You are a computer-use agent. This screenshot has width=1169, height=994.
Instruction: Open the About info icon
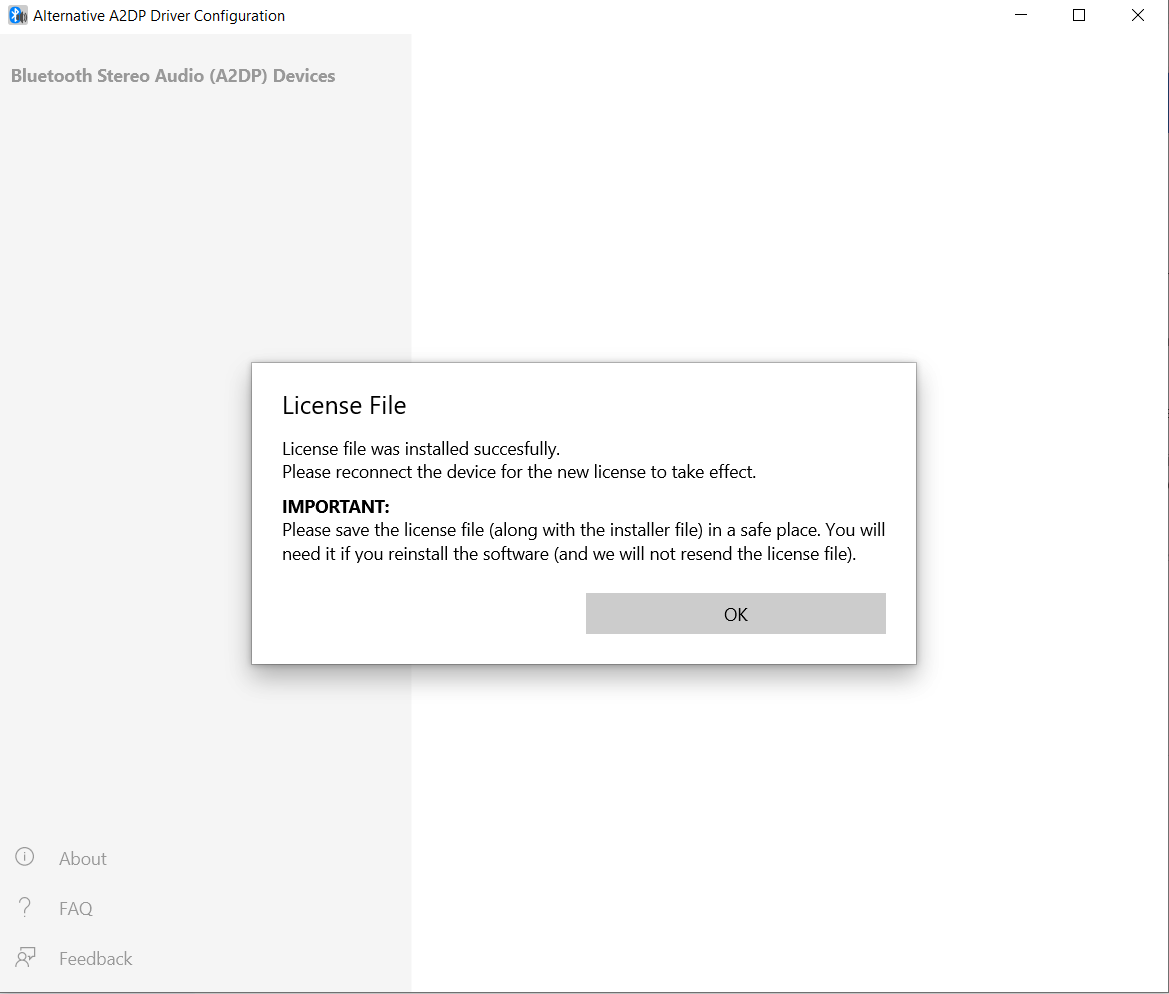[x=25, y=857]
